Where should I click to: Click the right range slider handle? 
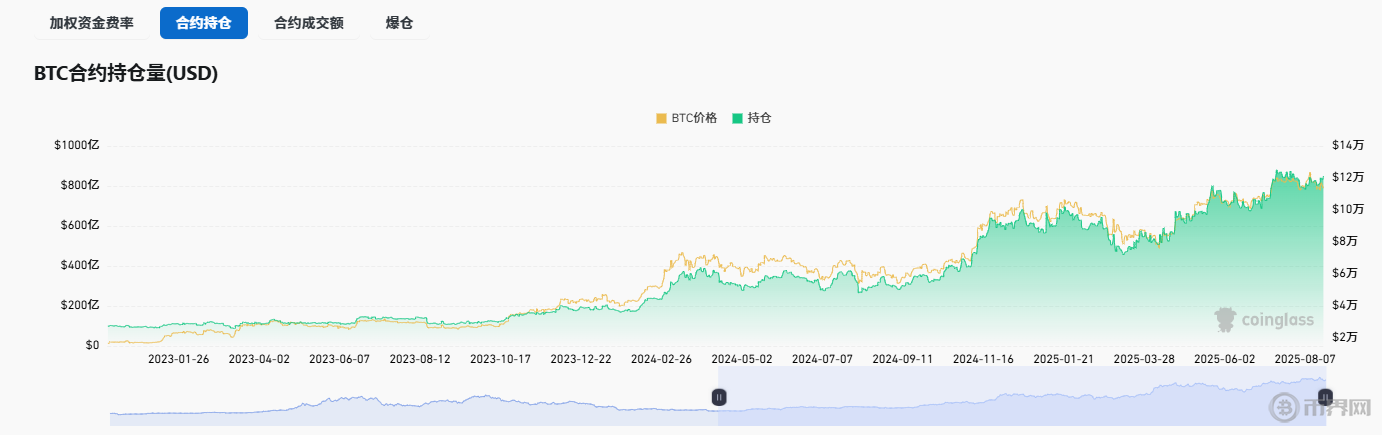1325,397
